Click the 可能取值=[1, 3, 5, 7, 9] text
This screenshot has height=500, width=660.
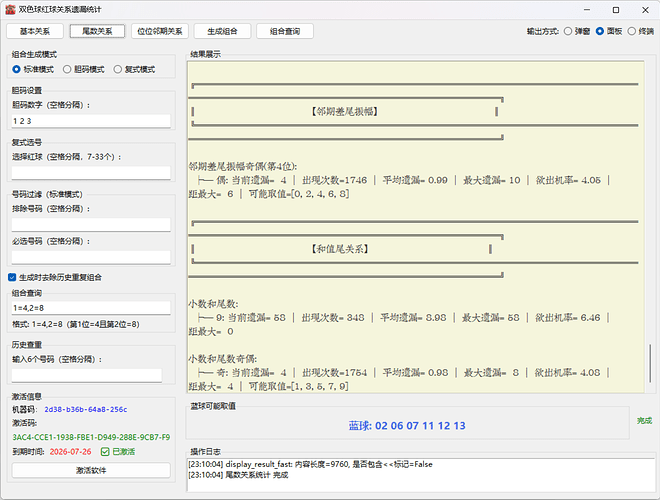tap(298, 386)
